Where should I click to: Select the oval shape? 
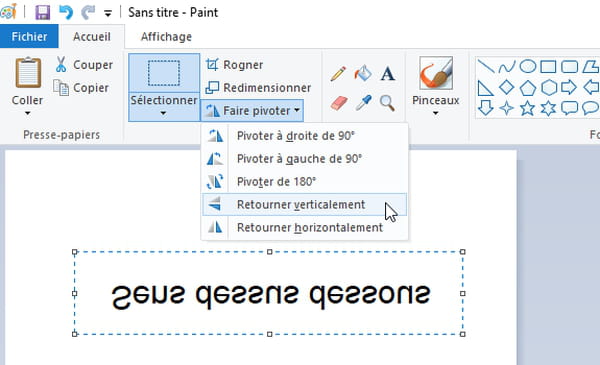[528, 67]
